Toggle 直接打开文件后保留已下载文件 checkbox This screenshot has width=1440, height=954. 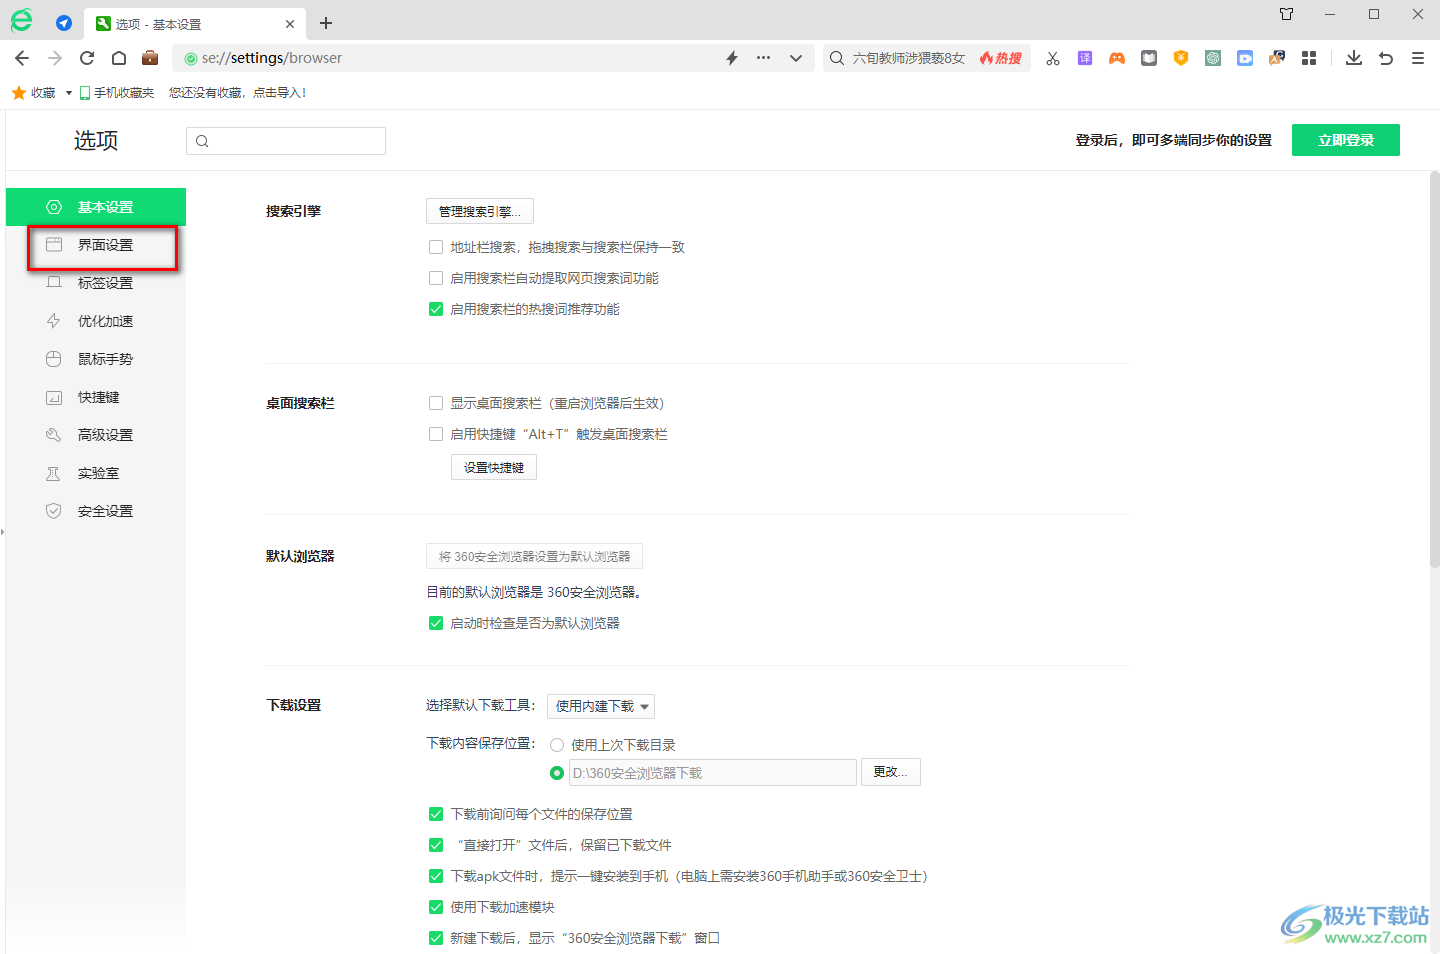coord(436,845)
